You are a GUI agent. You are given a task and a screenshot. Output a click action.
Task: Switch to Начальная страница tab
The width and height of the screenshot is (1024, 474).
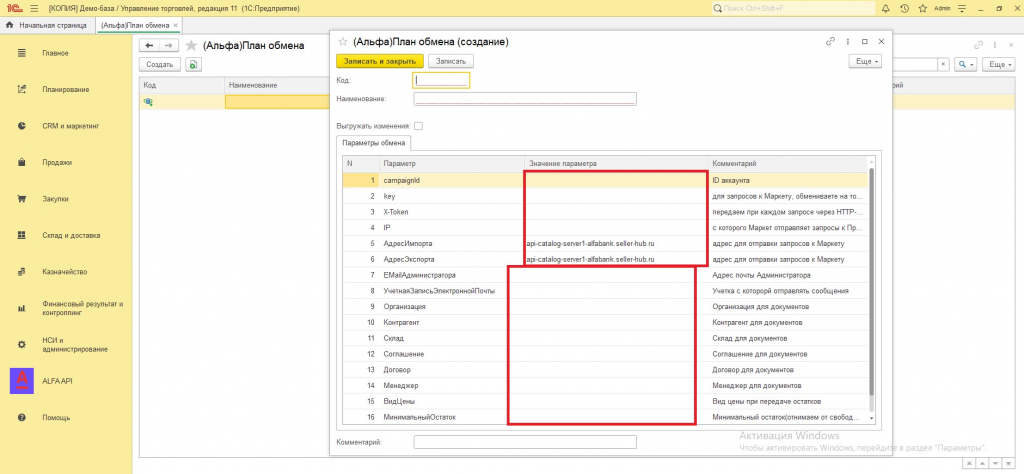[x=46, y=25]
